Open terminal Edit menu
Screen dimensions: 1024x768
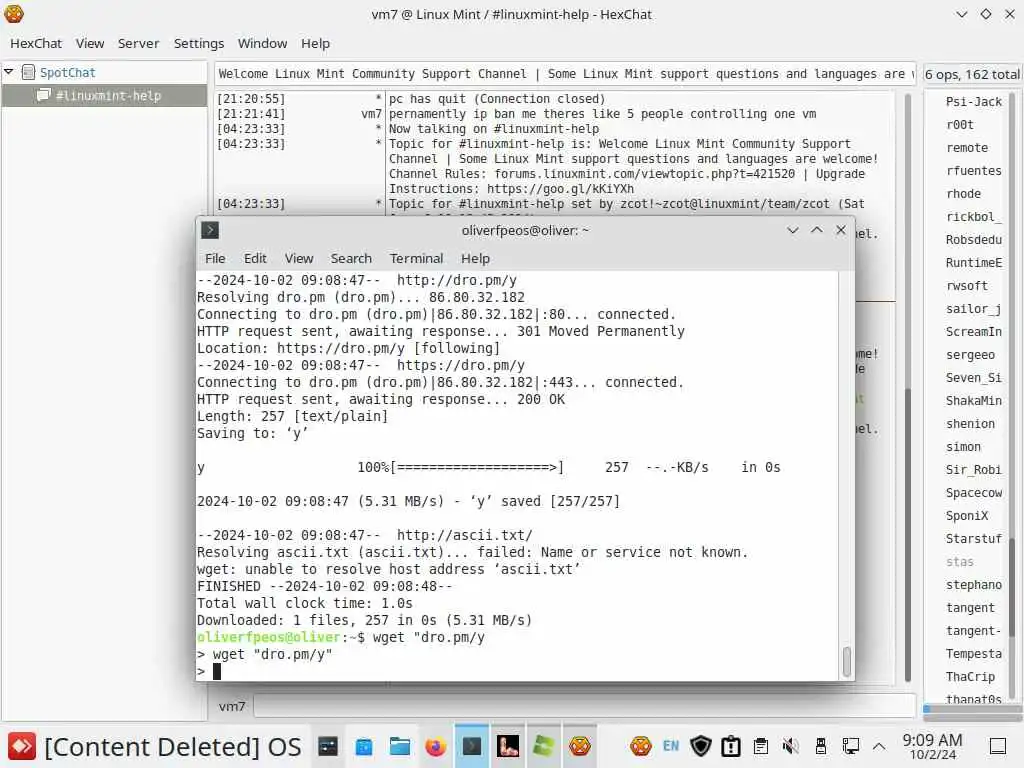(255, 258)
